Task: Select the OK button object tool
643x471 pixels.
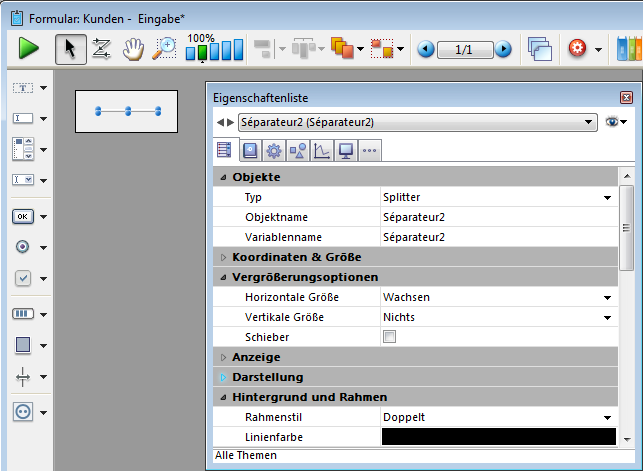Action: coord(23,215)
